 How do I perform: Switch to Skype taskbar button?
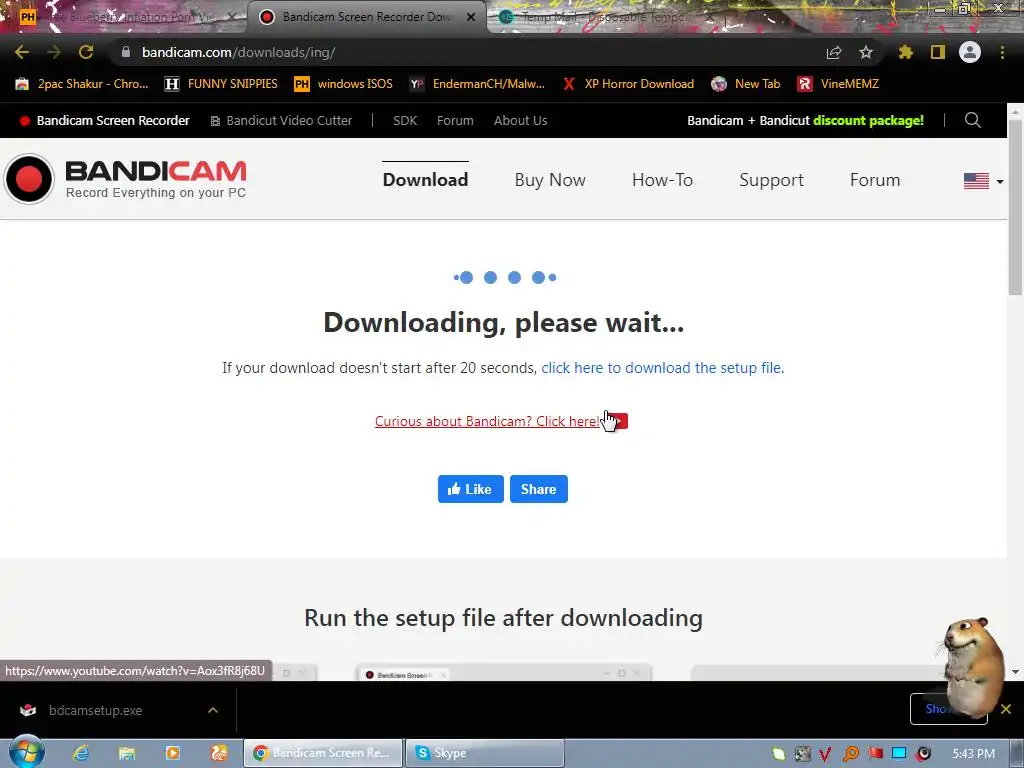tap(485, 753)
